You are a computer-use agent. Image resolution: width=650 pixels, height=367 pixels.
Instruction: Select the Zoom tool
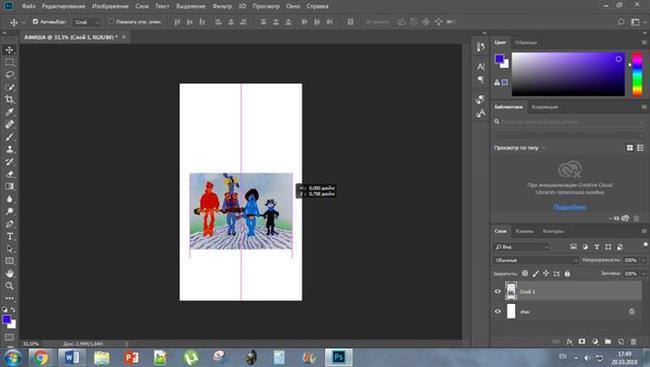point(9,286)
